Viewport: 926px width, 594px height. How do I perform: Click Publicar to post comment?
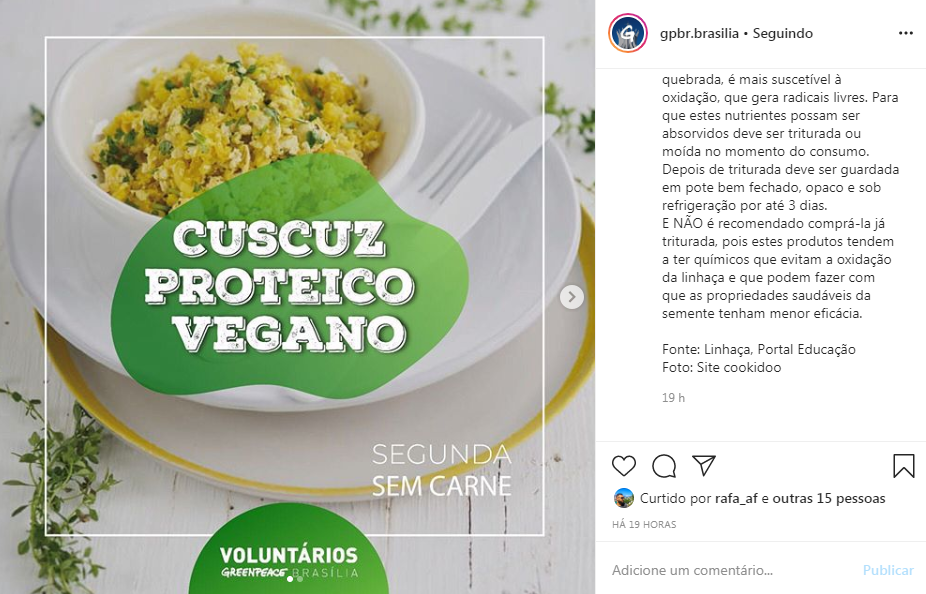pyautogui.click(x=888, y=570)
